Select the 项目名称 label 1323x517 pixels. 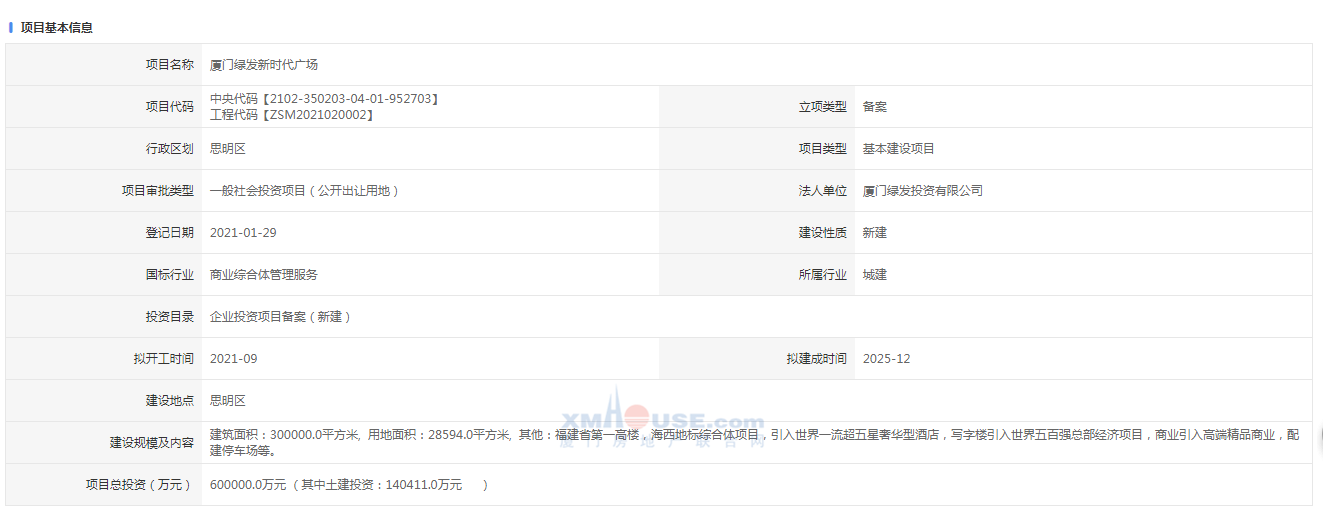(x=170, y=64)
